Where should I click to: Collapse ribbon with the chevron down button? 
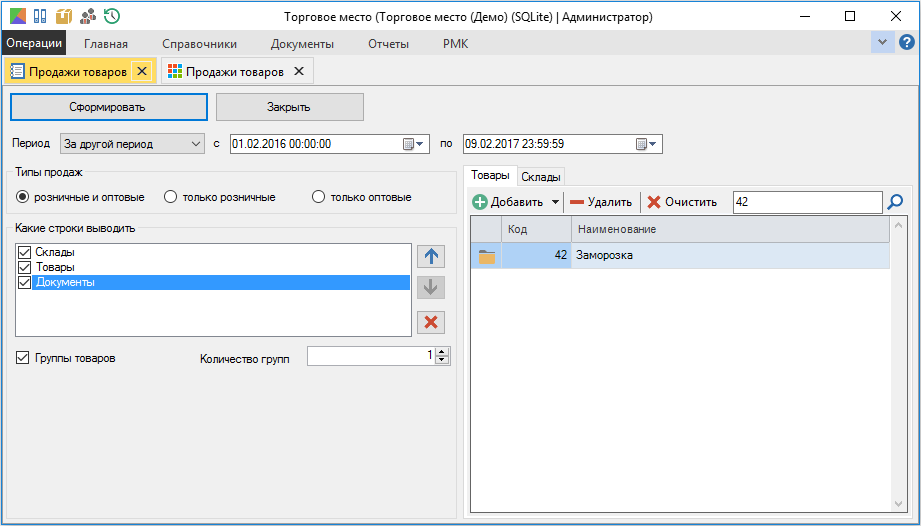[x=882, y=42]
